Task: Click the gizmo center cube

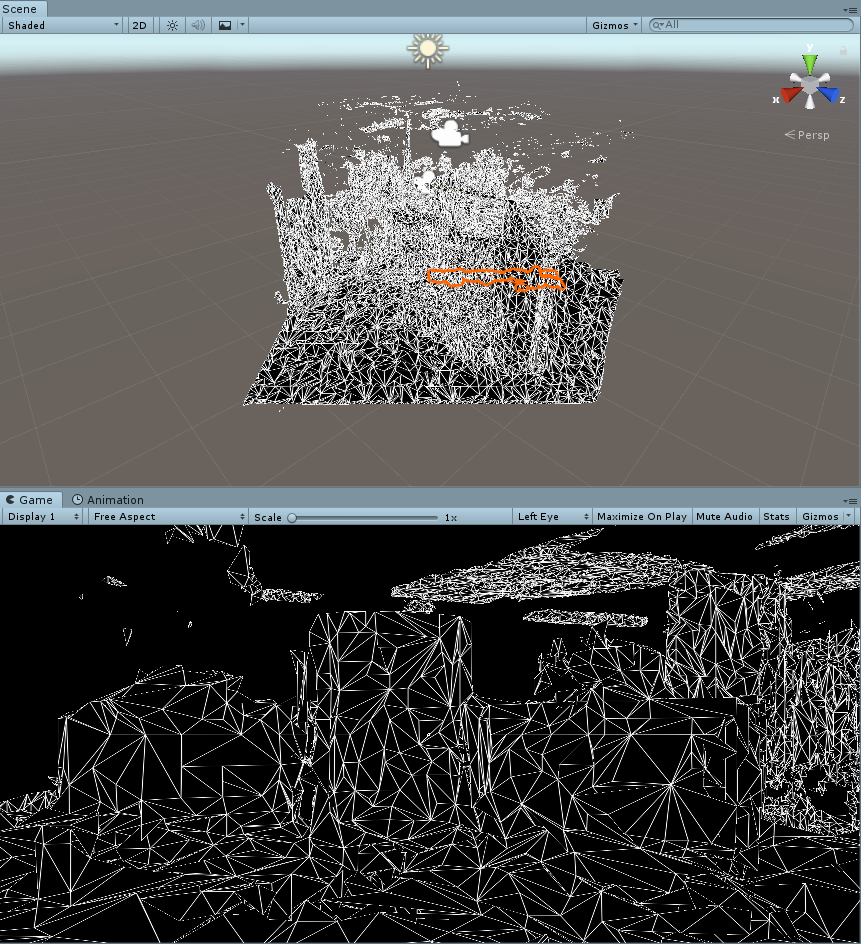Action: pos(810,86)
